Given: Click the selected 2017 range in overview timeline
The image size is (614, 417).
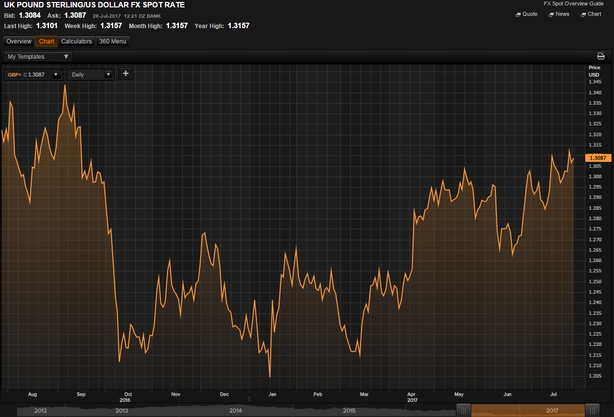Looking at the screenshot, I should pos(528,411).
